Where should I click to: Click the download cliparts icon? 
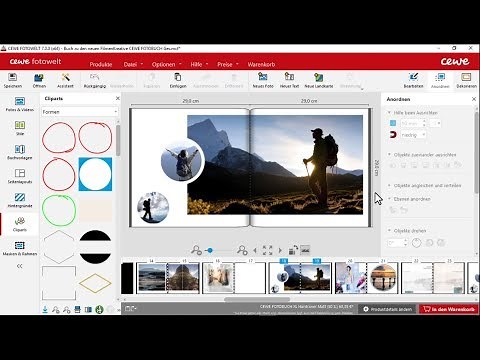[45, 310]
